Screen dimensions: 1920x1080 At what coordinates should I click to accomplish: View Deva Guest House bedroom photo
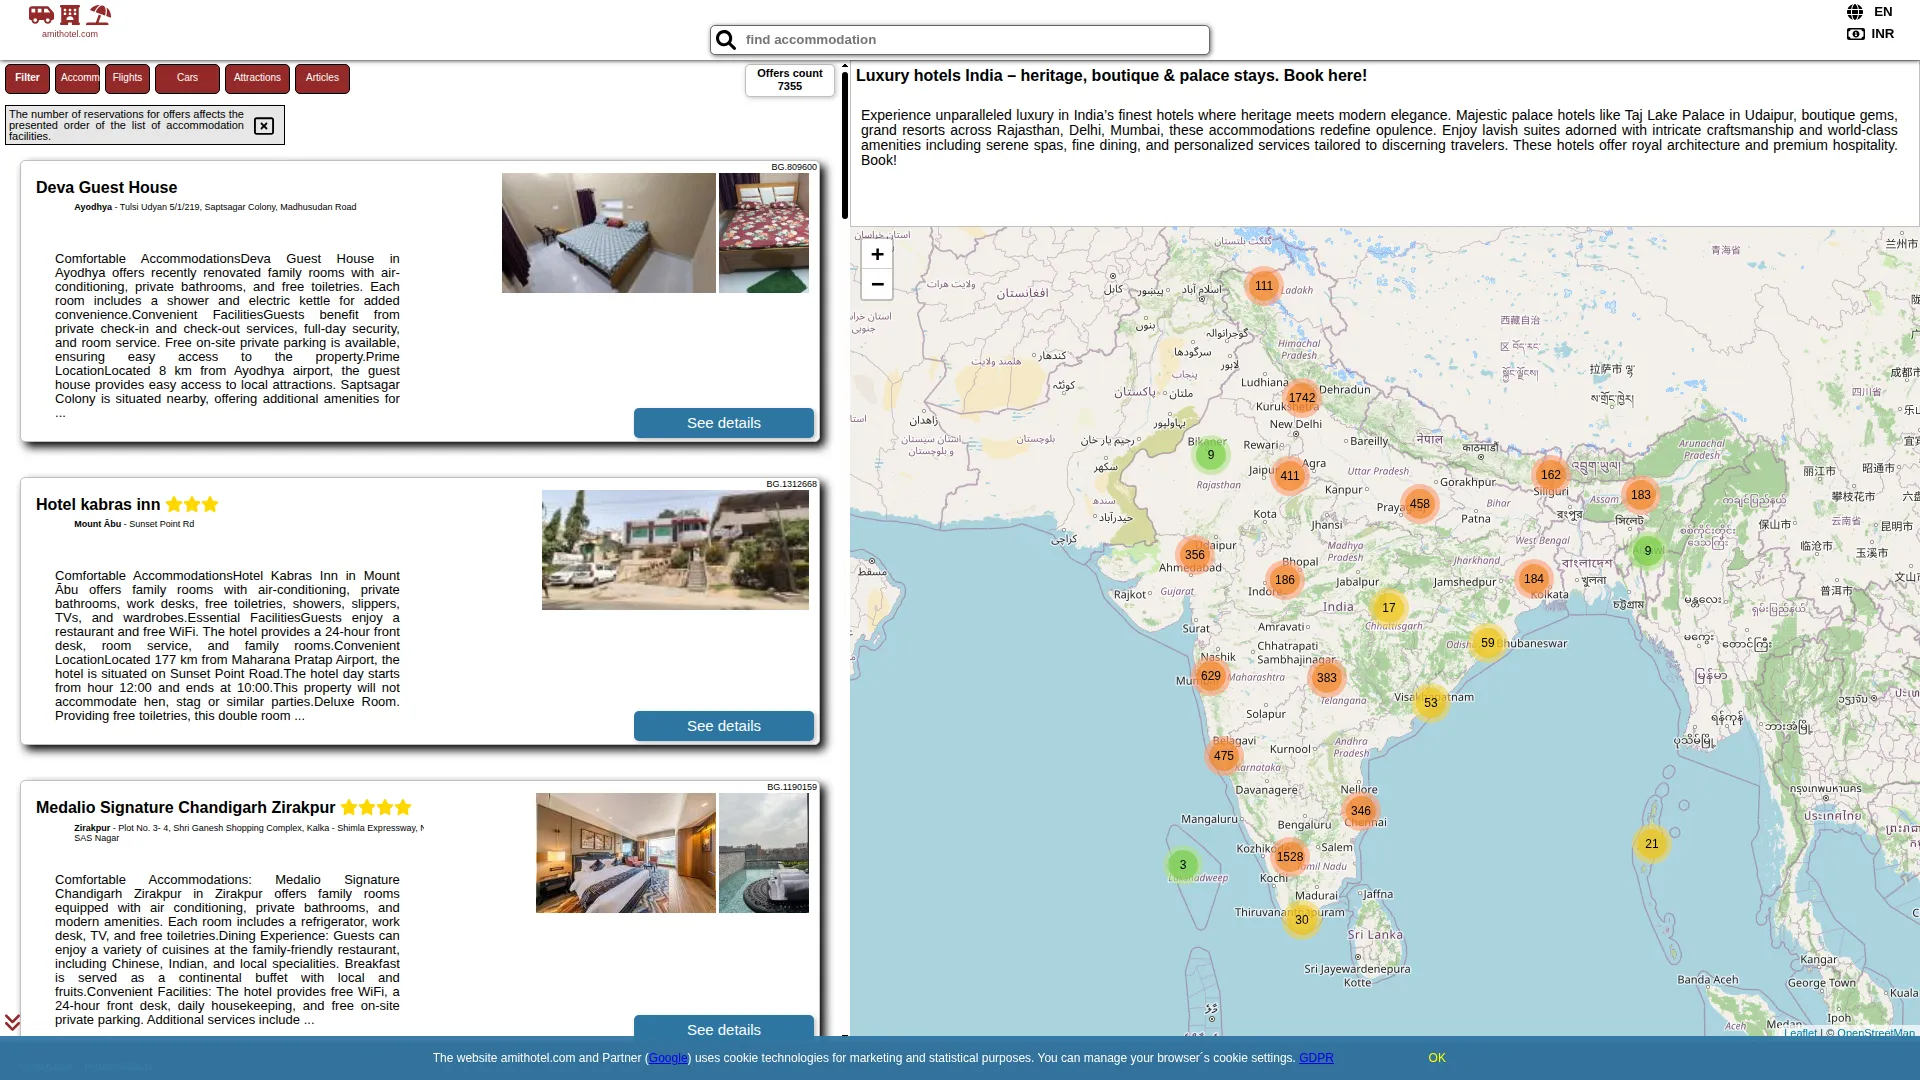(x=609, y=233)
